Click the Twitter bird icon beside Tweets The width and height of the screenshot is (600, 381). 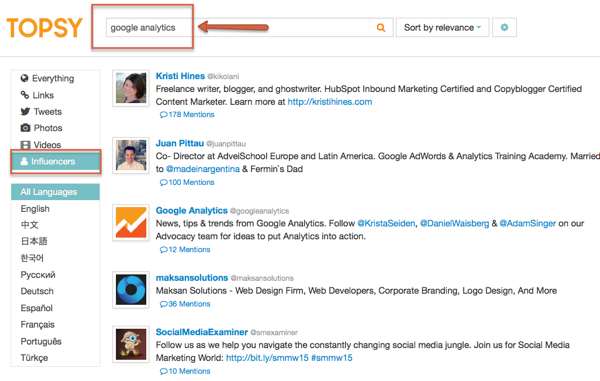click(25, 111)
